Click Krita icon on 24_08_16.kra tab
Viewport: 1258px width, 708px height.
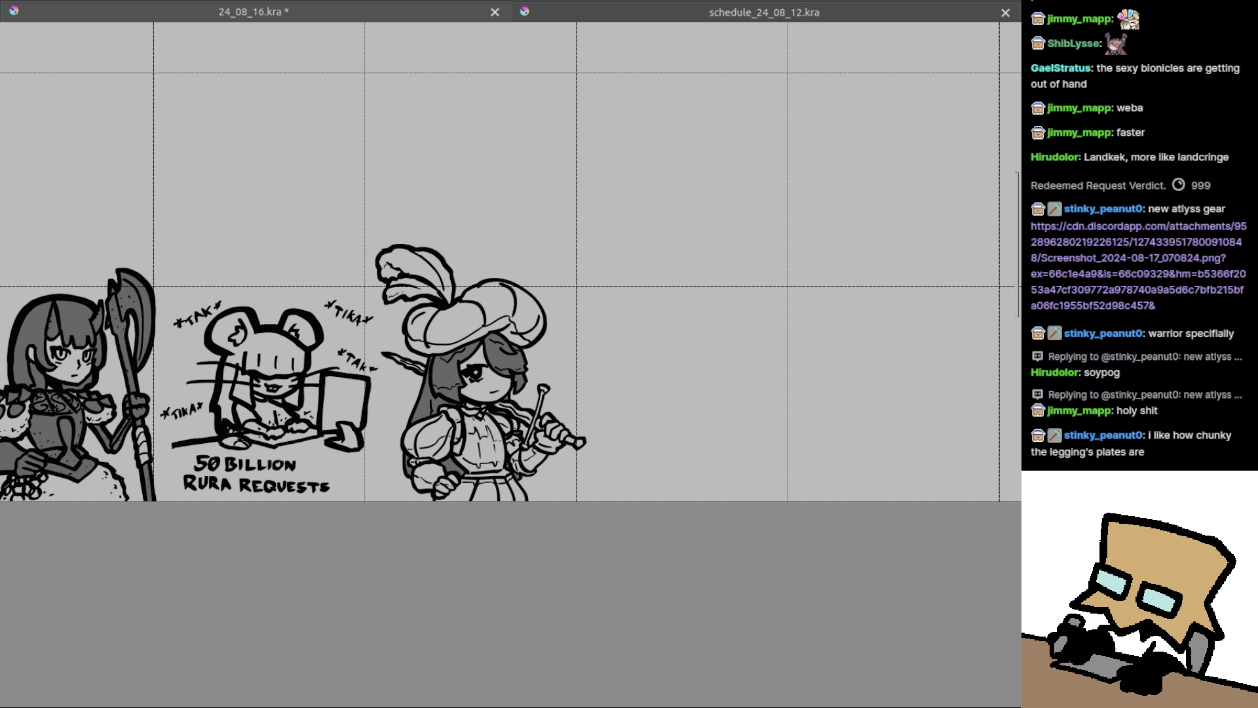pyautogui.click(x=14, y=11)
